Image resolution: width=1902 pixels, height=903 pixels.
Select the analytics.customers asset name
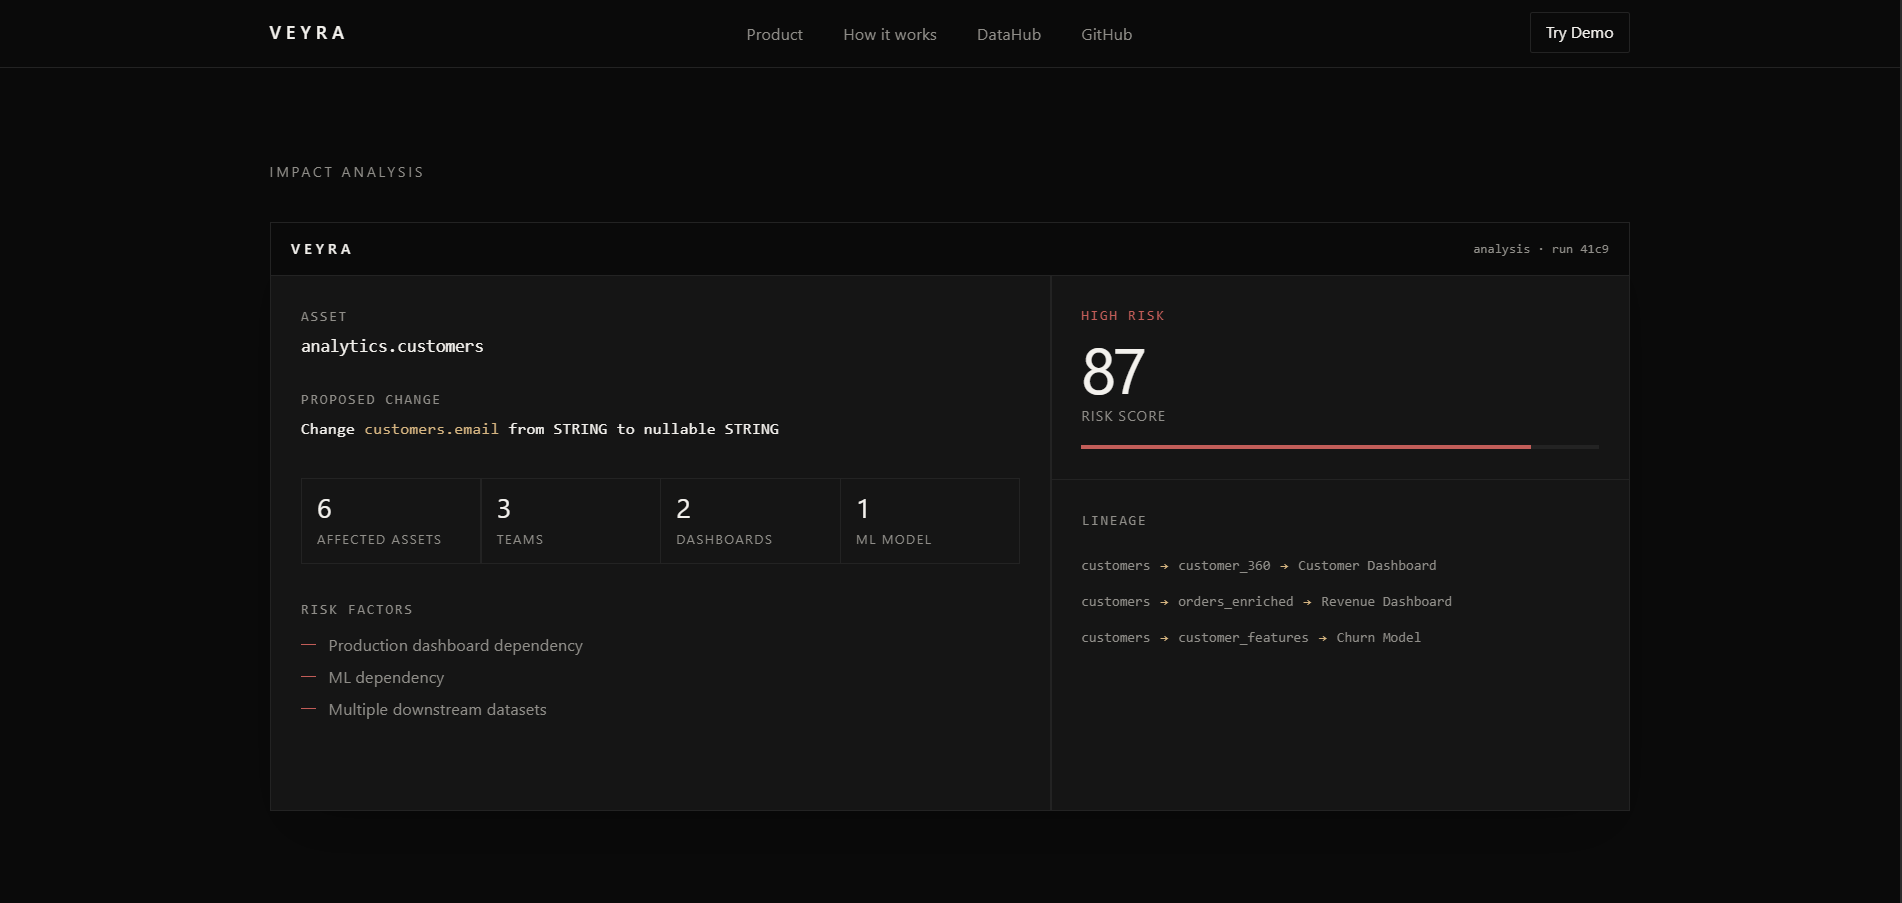point(392,346)
